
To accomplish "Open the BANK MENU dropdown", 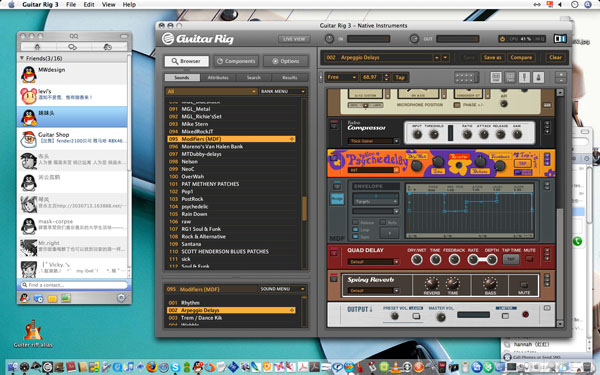I will tap(283, 91).
